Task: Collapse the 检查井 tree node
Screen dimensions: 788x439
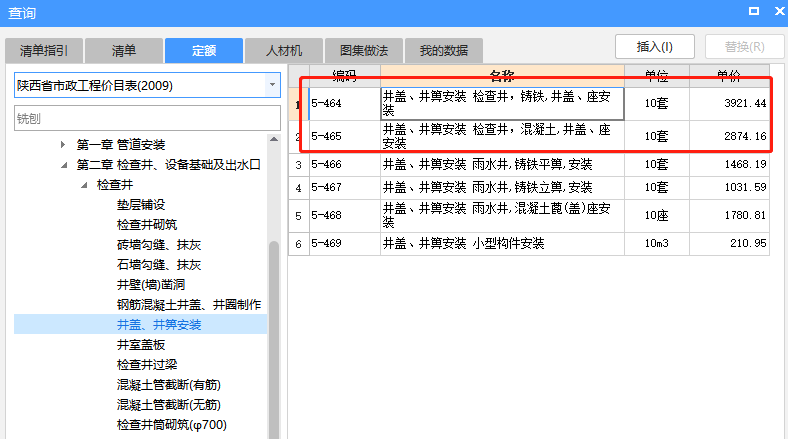Action: [x=84, y=185]
